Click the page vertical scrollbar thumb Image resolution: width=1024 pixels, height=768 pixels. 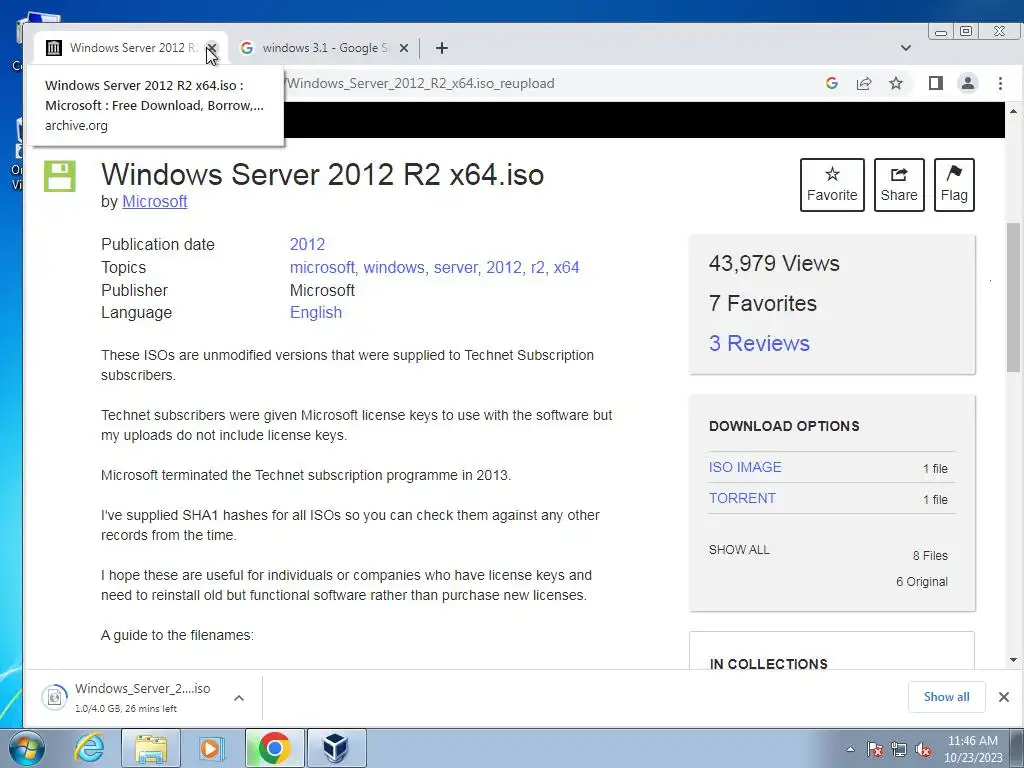click(1013, 297)
